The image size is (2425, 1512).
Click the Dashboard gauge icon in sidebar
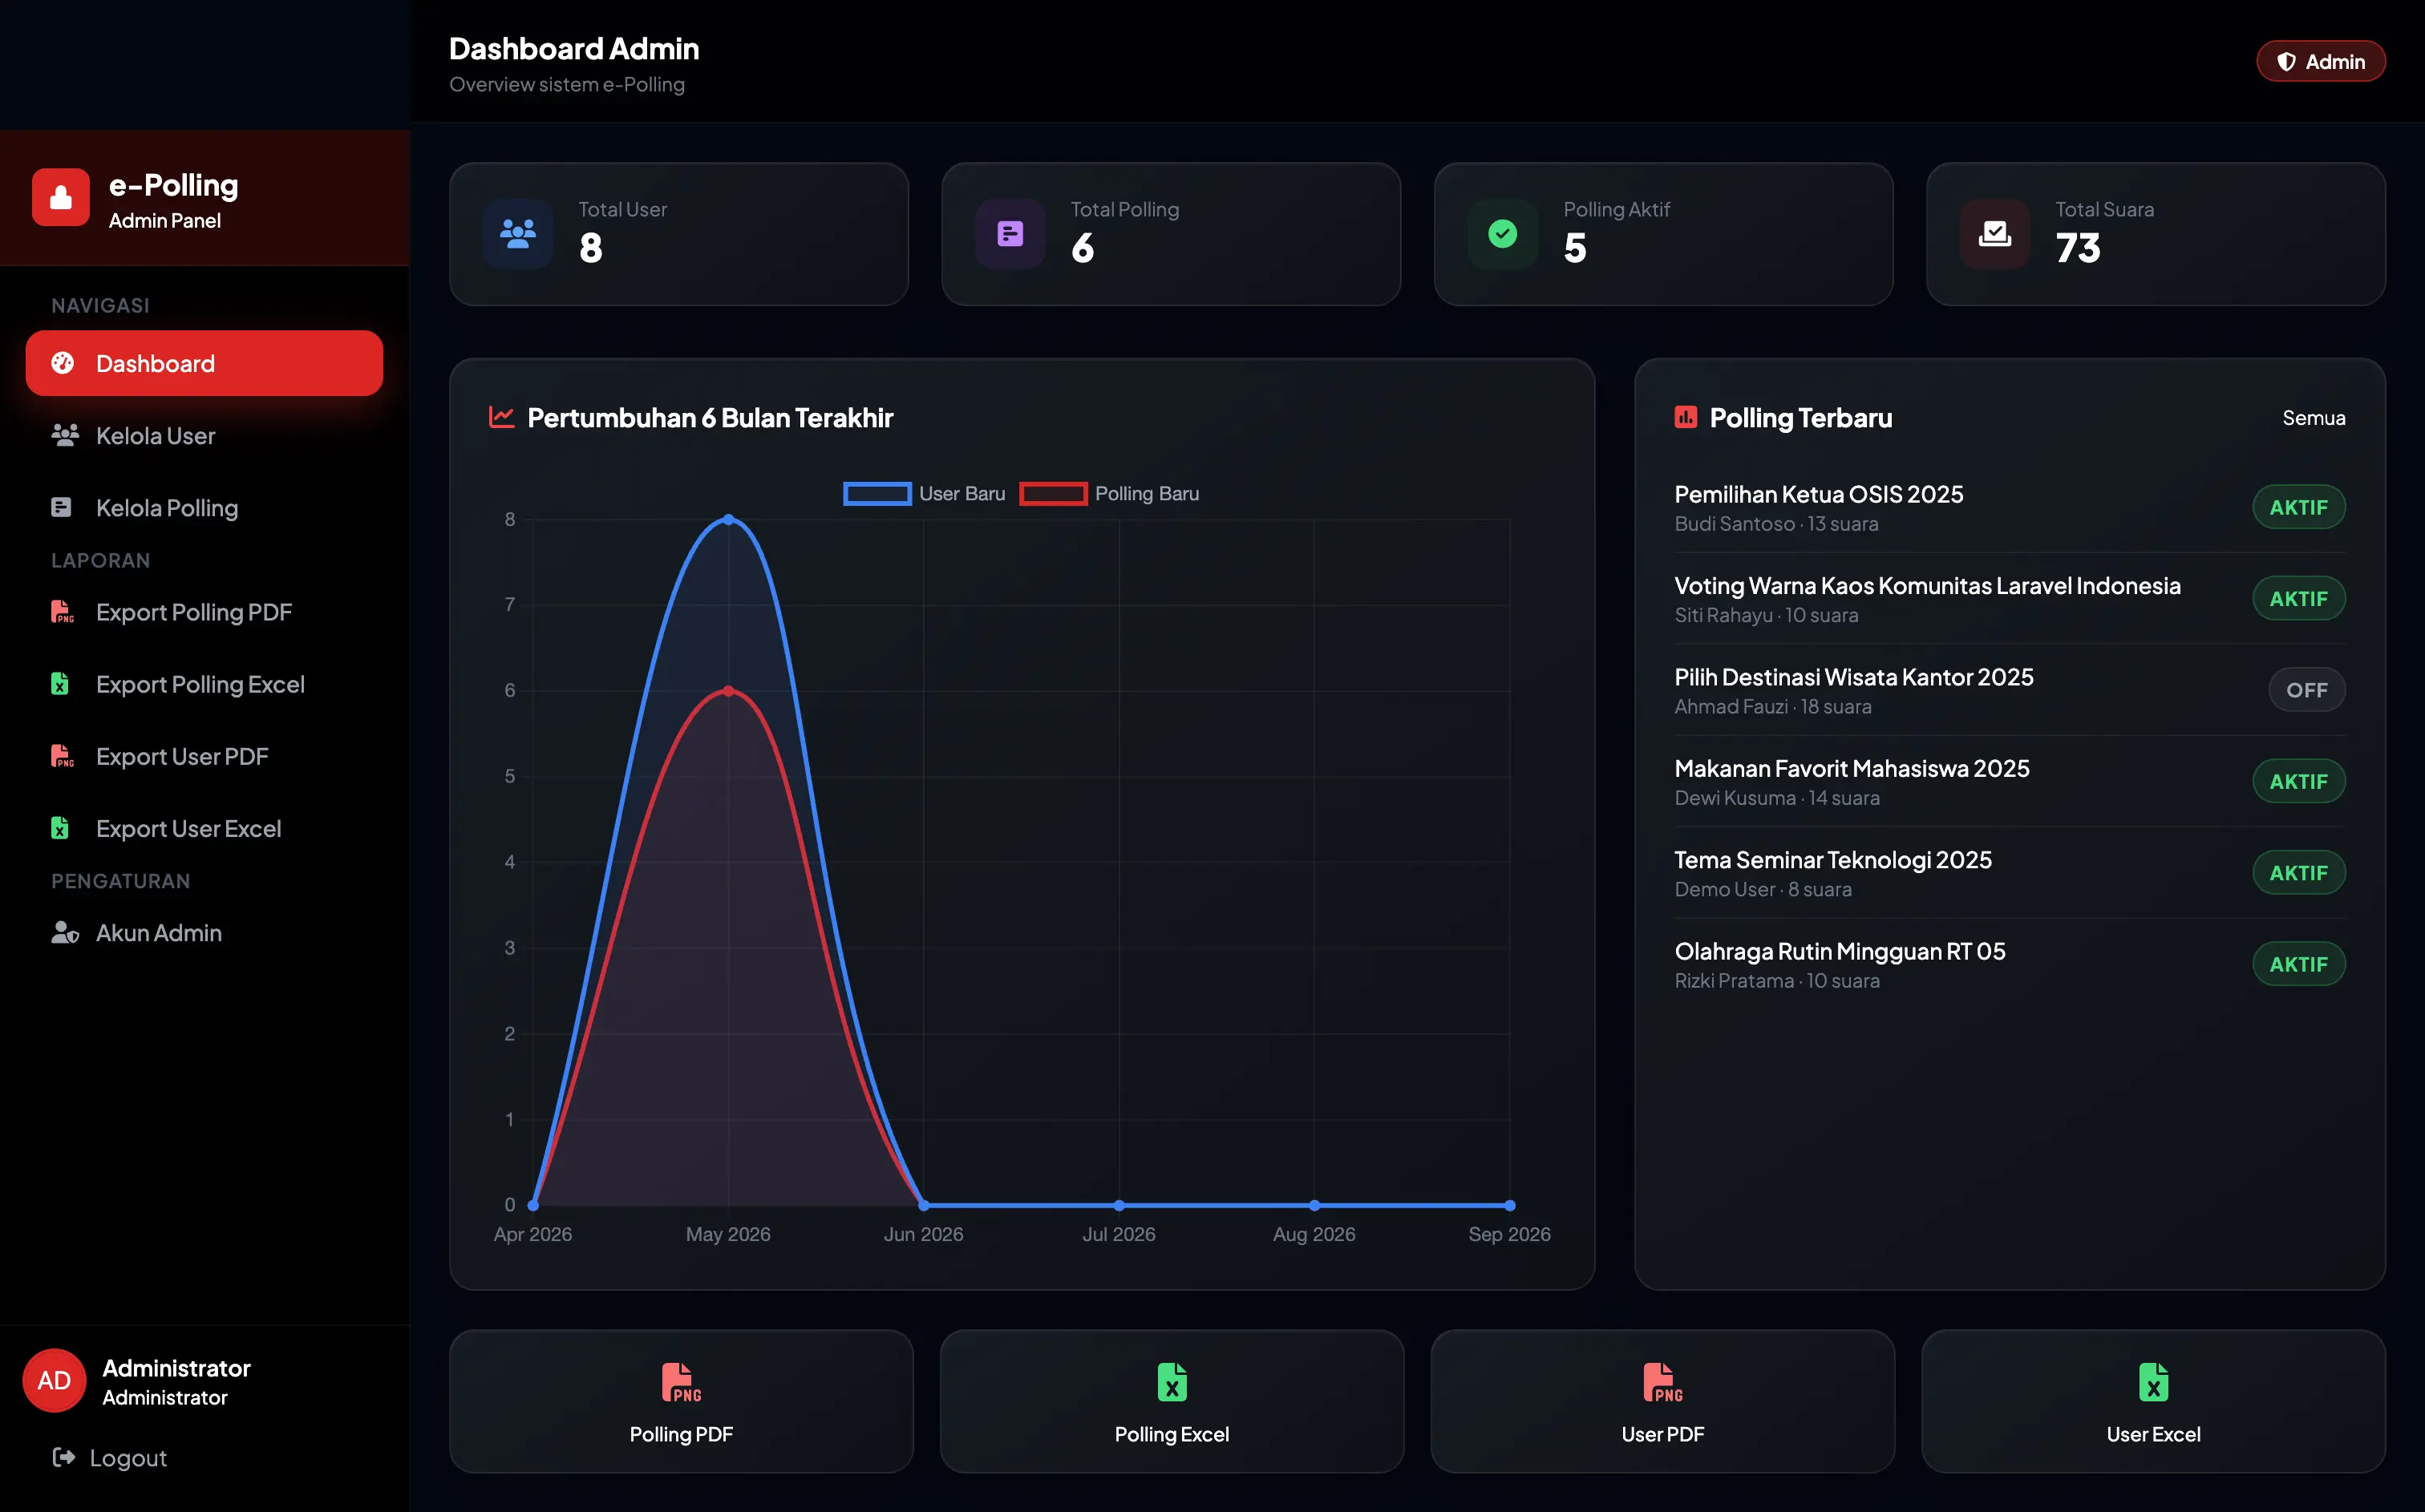63,363
